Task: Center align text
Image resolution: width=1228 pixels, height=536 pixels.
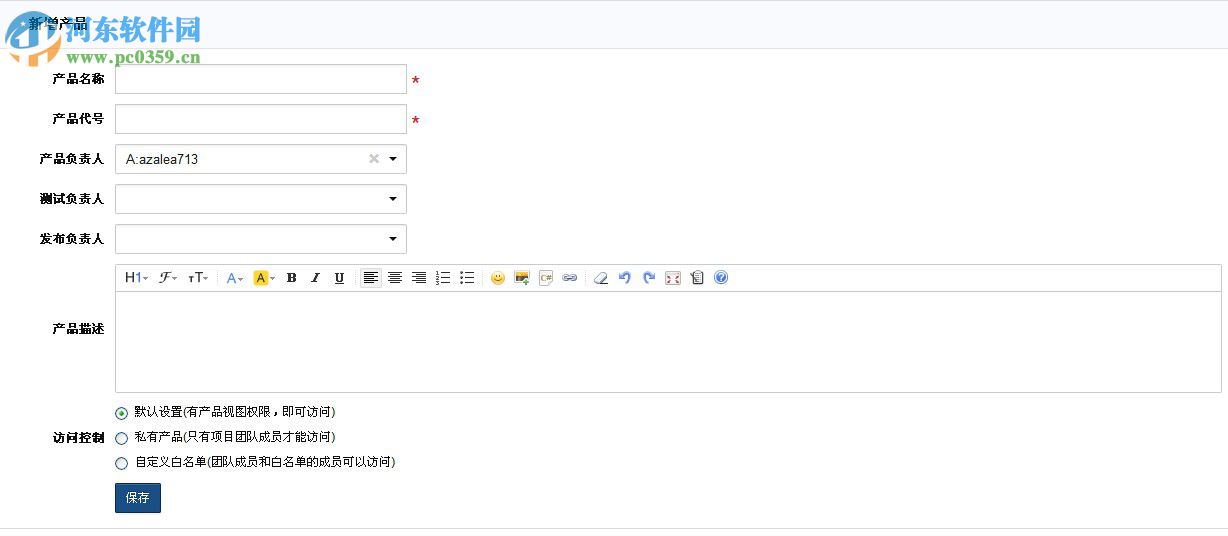Action: pos(395,278)
